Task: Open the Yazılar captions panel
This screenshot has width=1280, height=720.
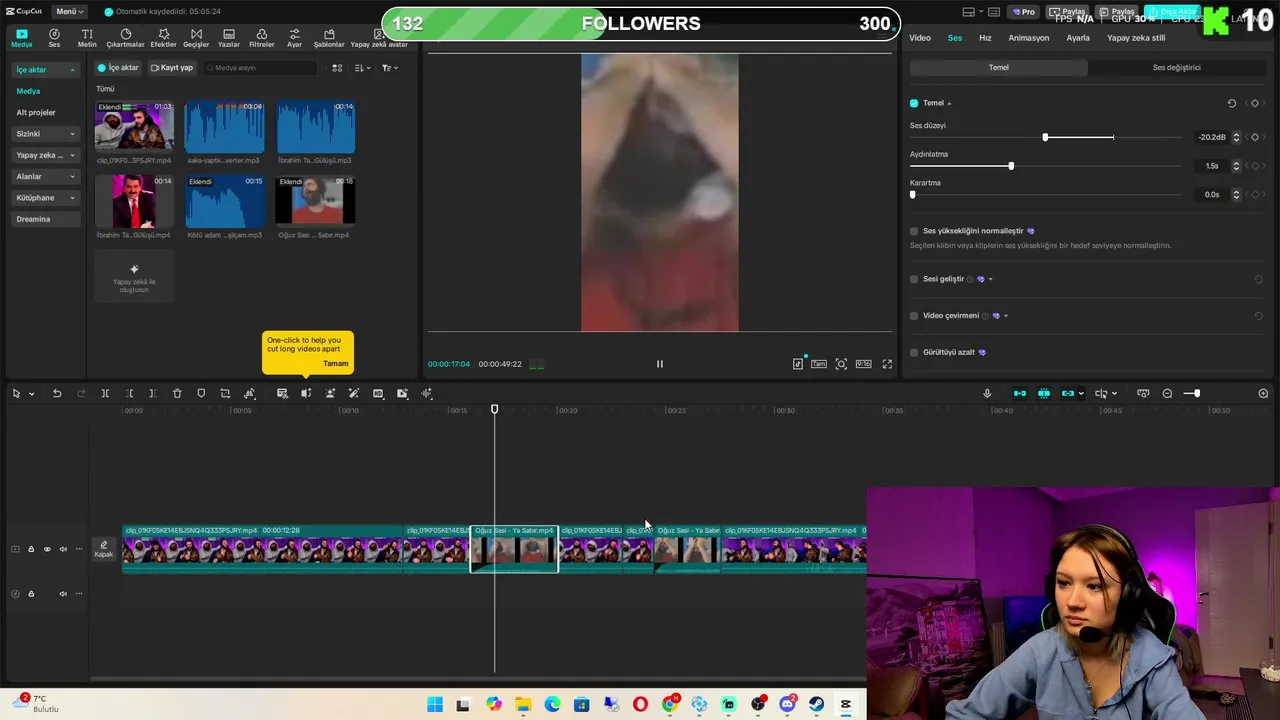Action: 229,38
